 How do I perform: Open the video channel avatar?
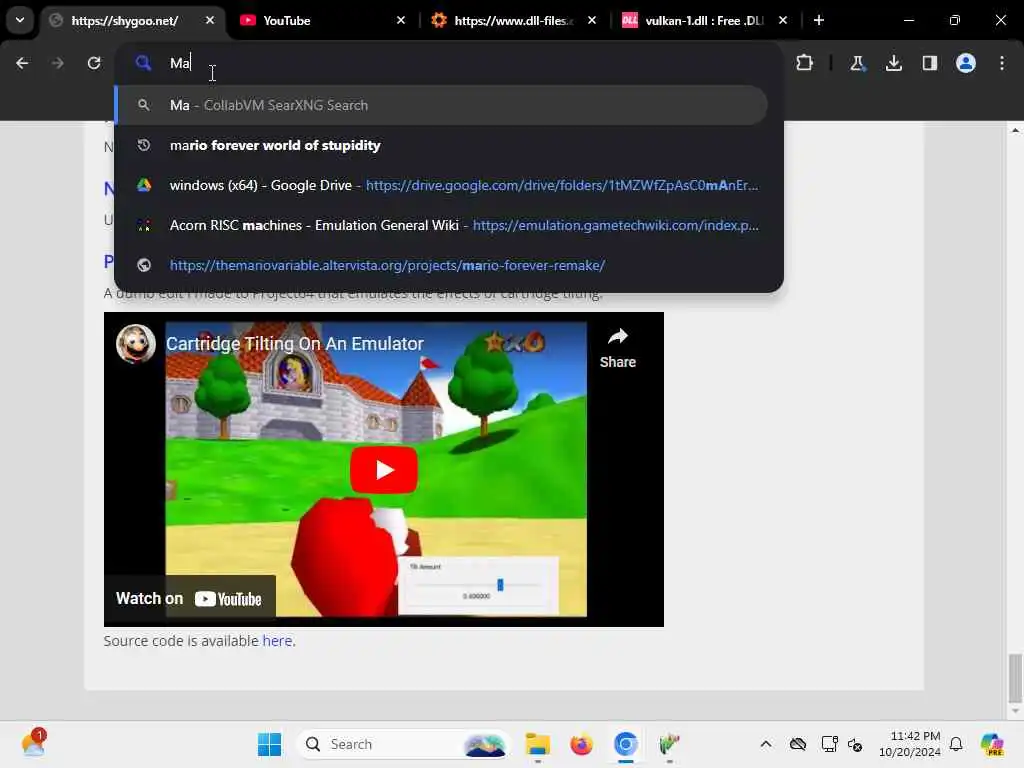136,344
